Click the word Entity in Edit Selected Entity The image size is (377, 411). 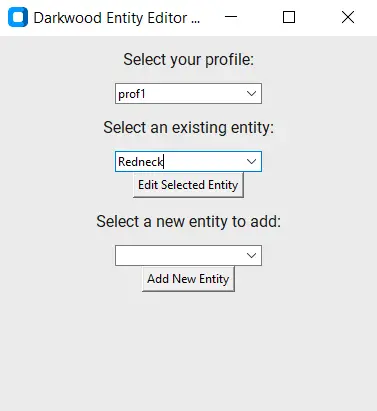(223, 185)
